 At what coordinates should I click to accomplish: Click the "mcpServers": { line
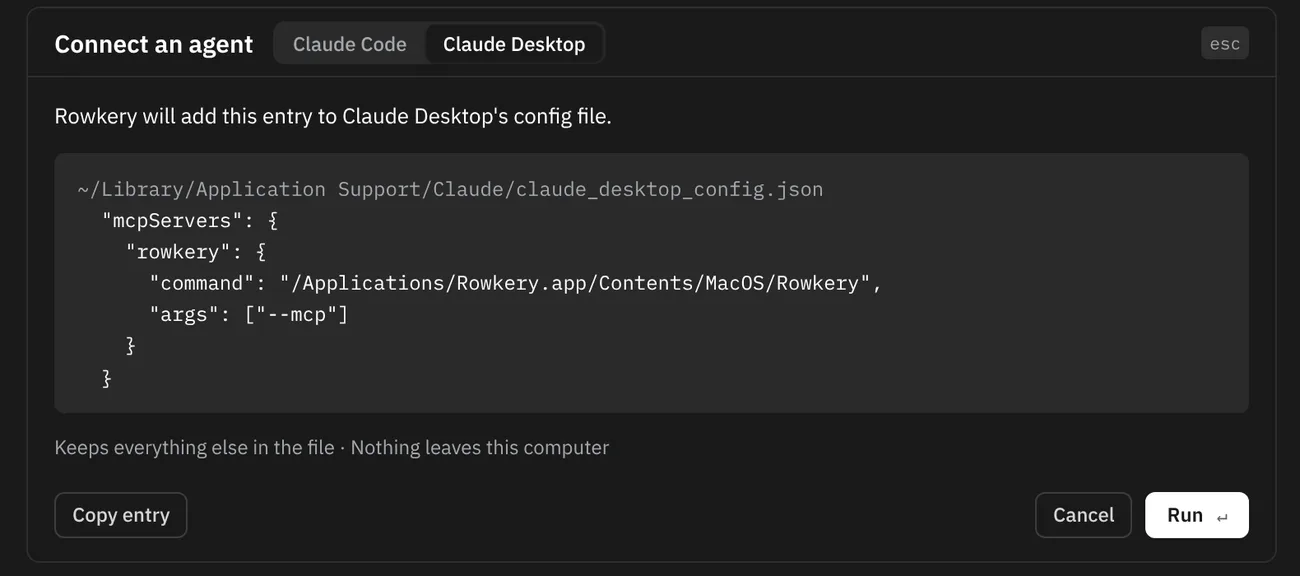point(189,220)
